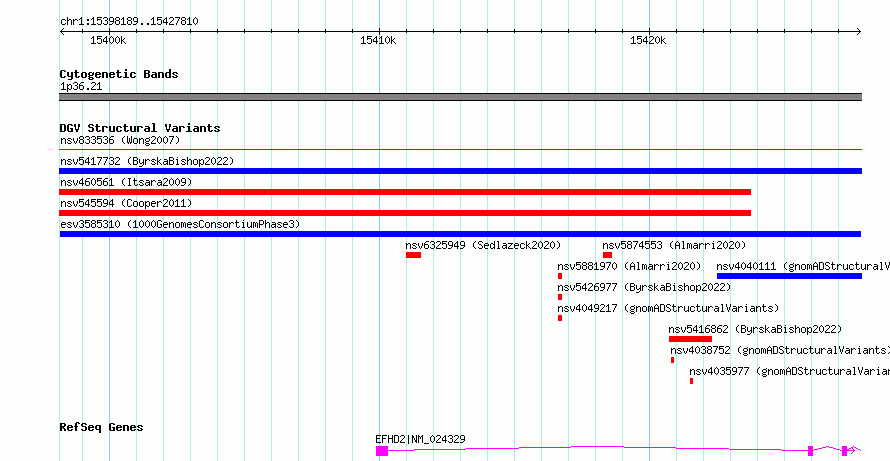Select the thin red nsv833536 variant line
890x461 pixels.
click(460, 150)
